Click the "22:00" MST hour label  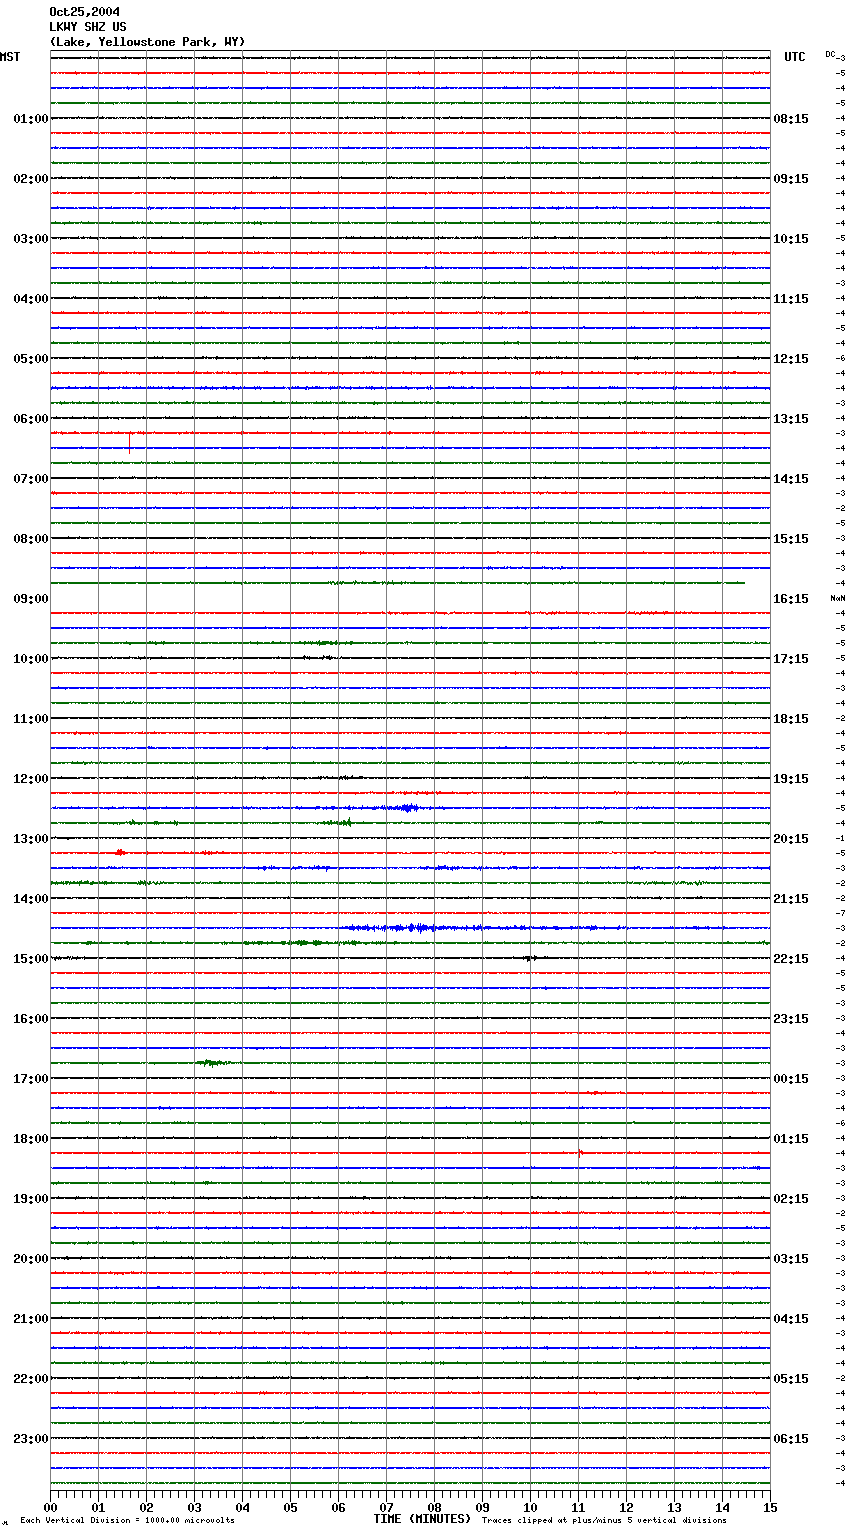point(31,1379)
